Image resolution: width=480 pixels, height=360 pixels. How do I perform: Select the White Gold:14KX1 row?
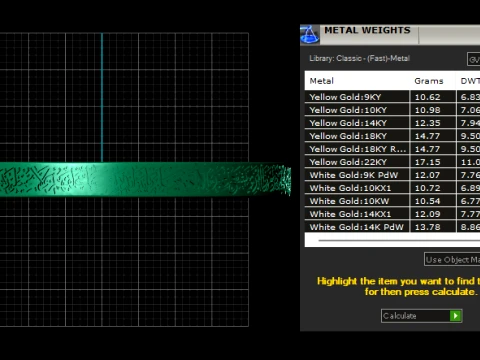pyautogui.click(x=392, y=214)
